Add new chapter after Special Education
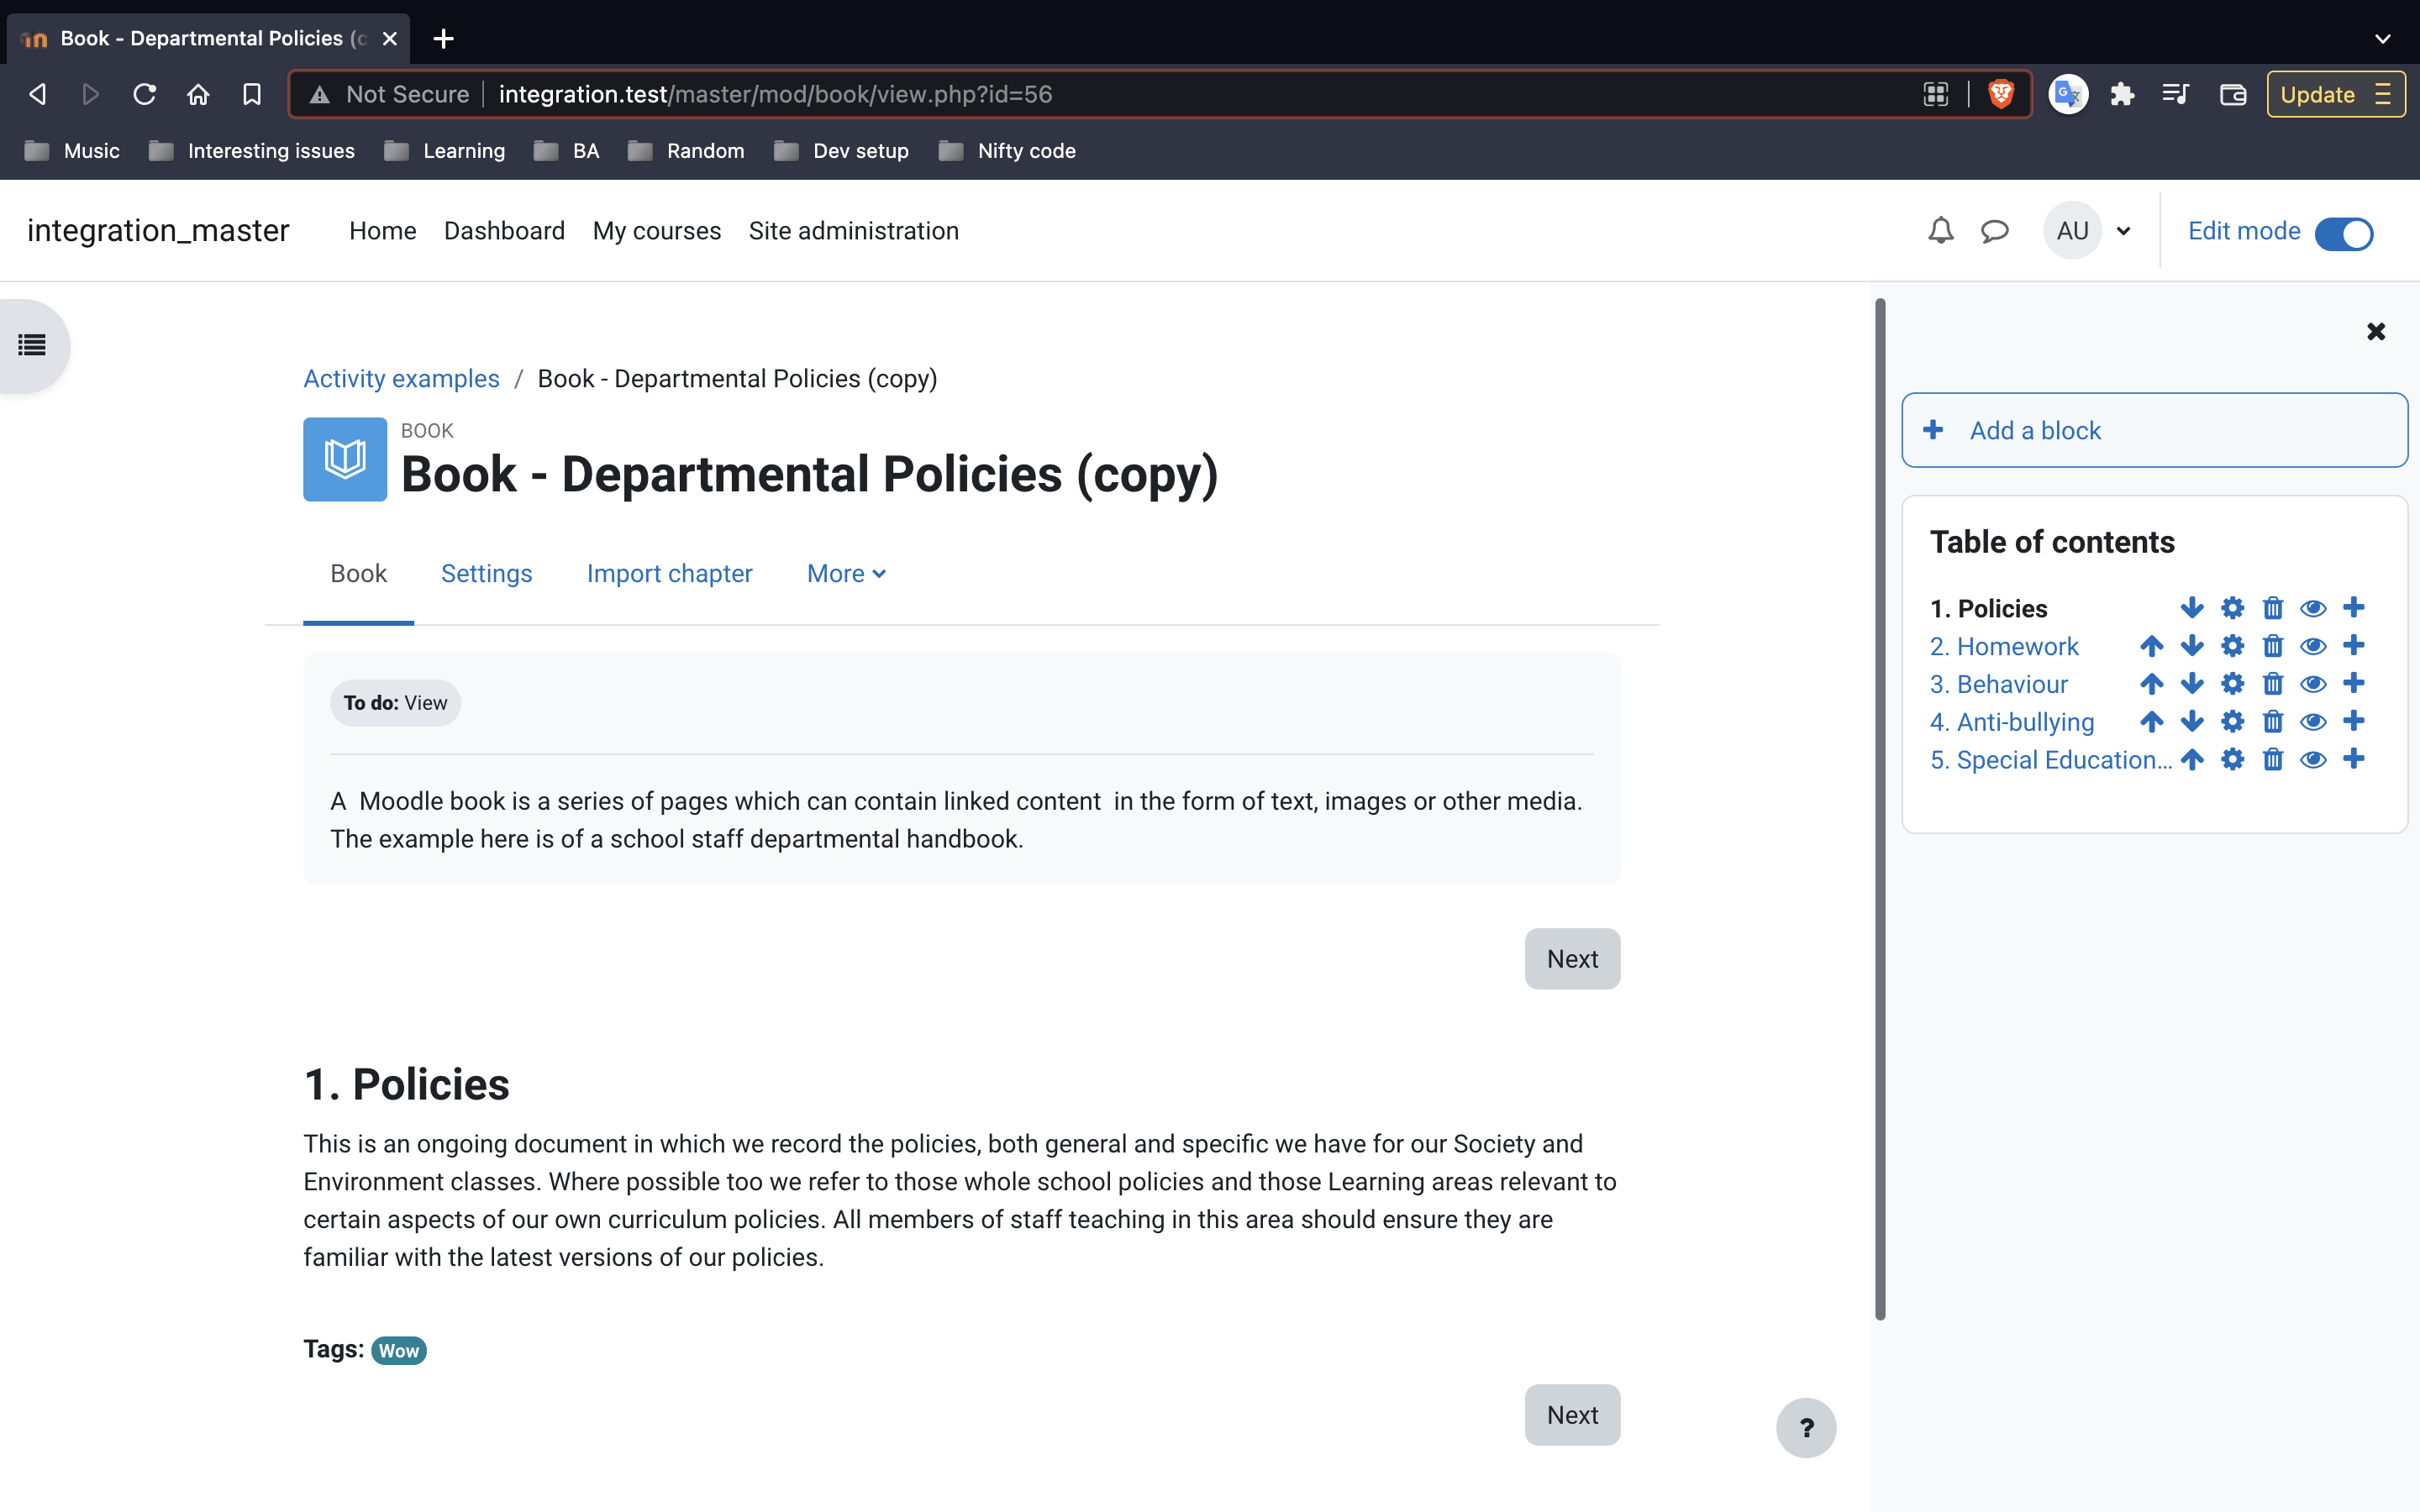 (x=2354, y=760)
